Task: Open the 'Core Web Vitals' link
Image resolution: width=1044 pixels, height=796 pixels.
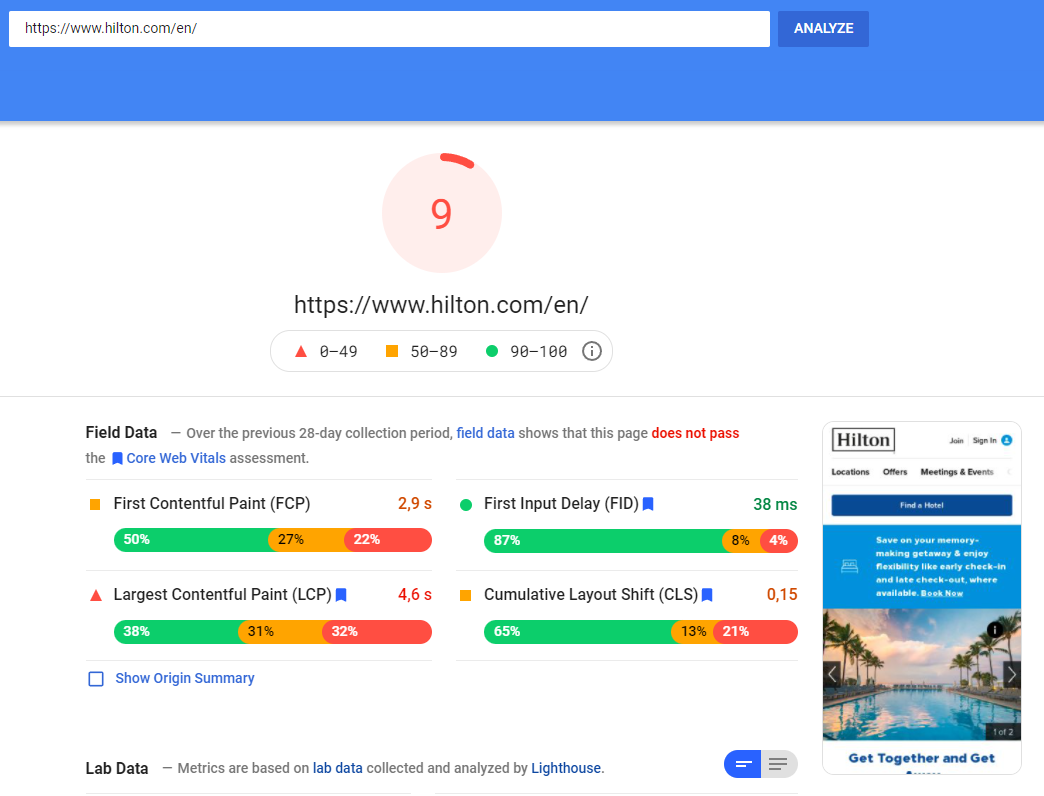Action: tap(176, 458)
